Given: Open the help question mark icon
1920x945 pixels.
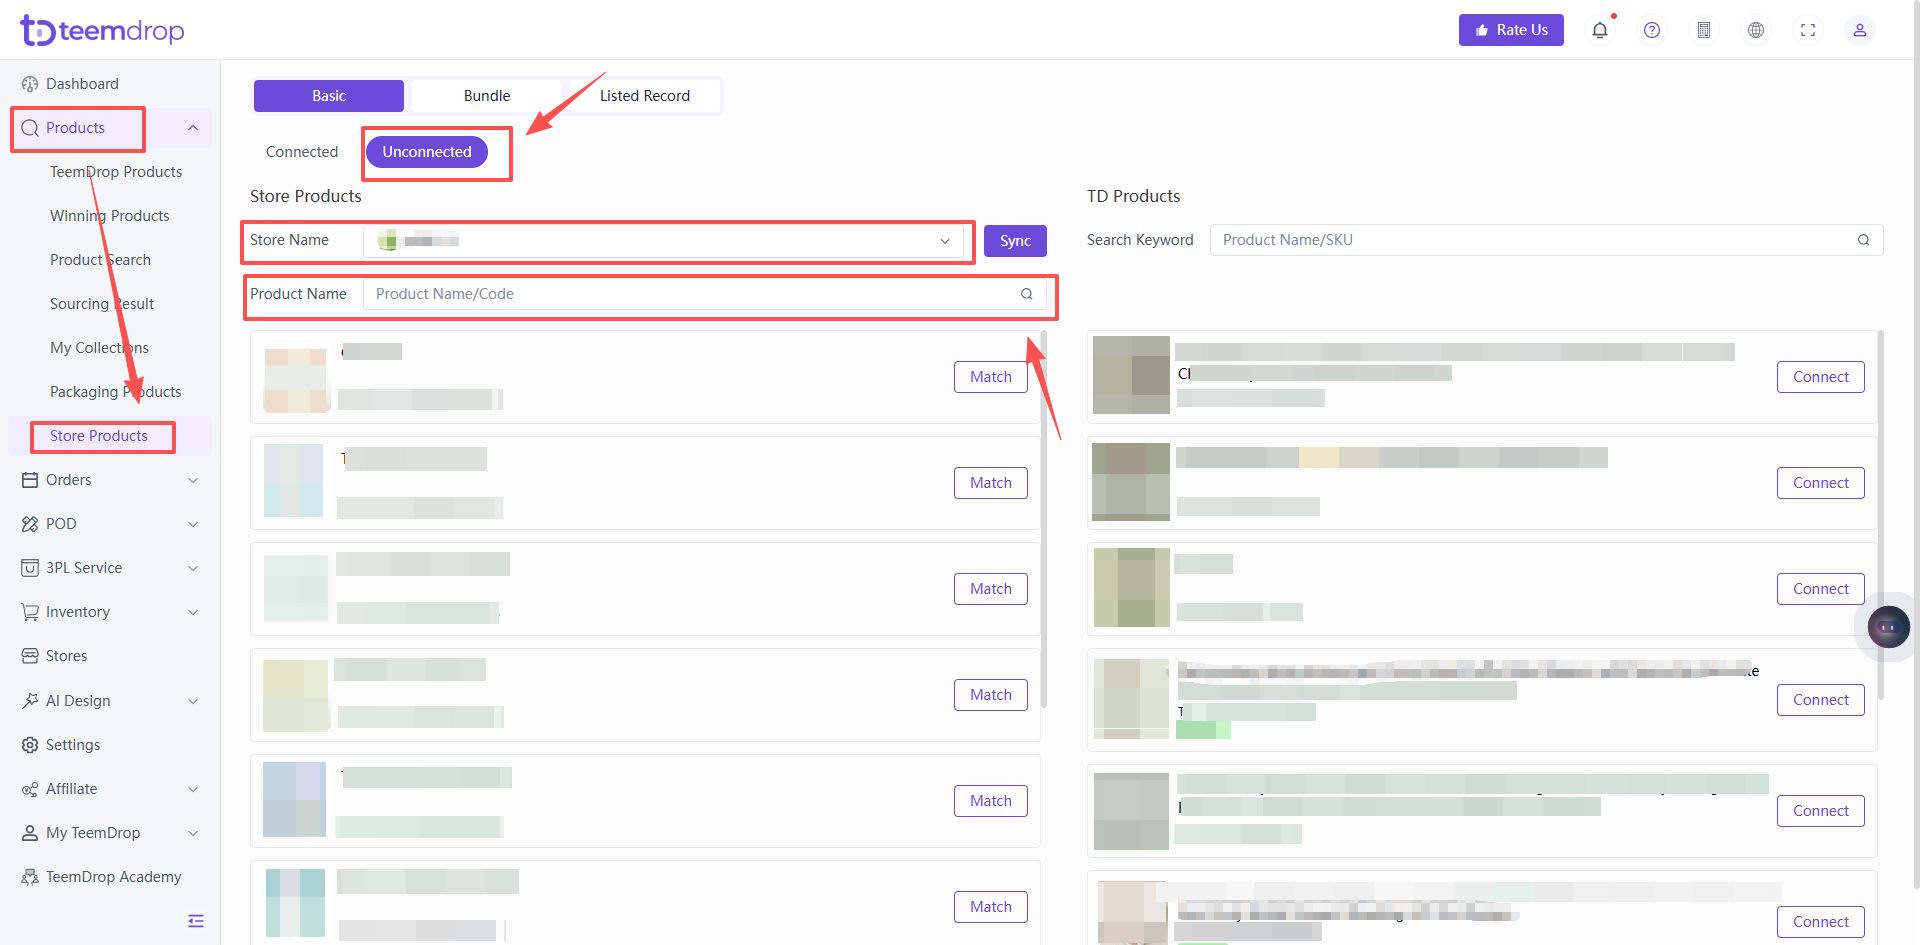Looking at the screenshot, I should tap(1652, 30).
